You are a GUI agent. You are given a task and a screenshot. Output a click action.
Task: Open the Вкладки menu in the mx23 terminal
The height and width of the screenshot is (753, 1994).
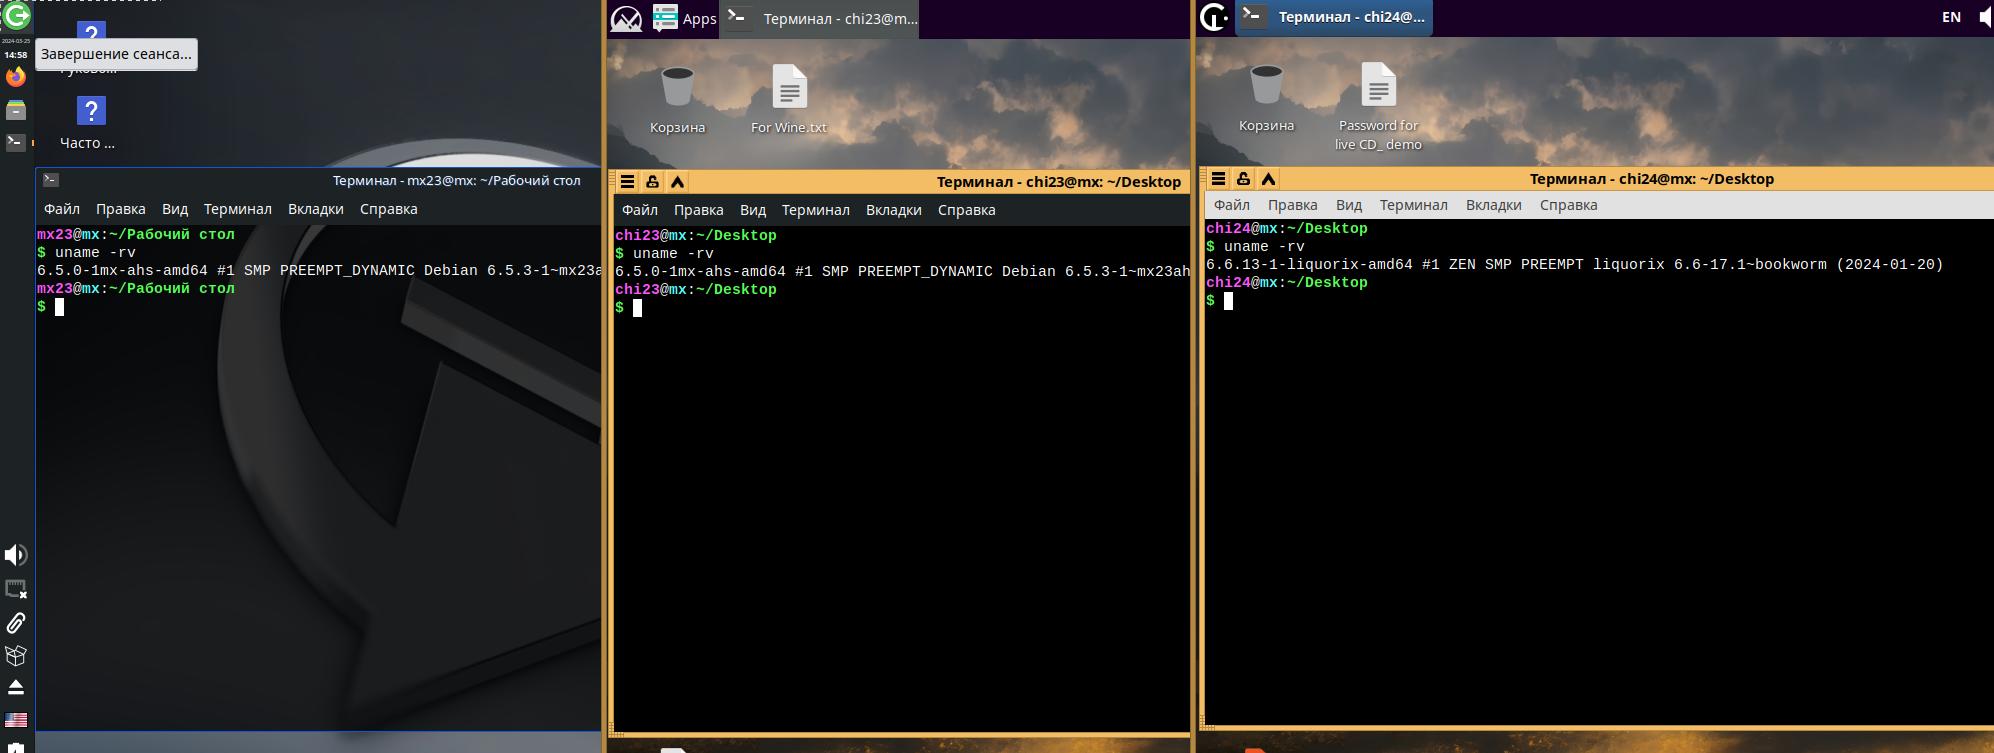(316, 209)
